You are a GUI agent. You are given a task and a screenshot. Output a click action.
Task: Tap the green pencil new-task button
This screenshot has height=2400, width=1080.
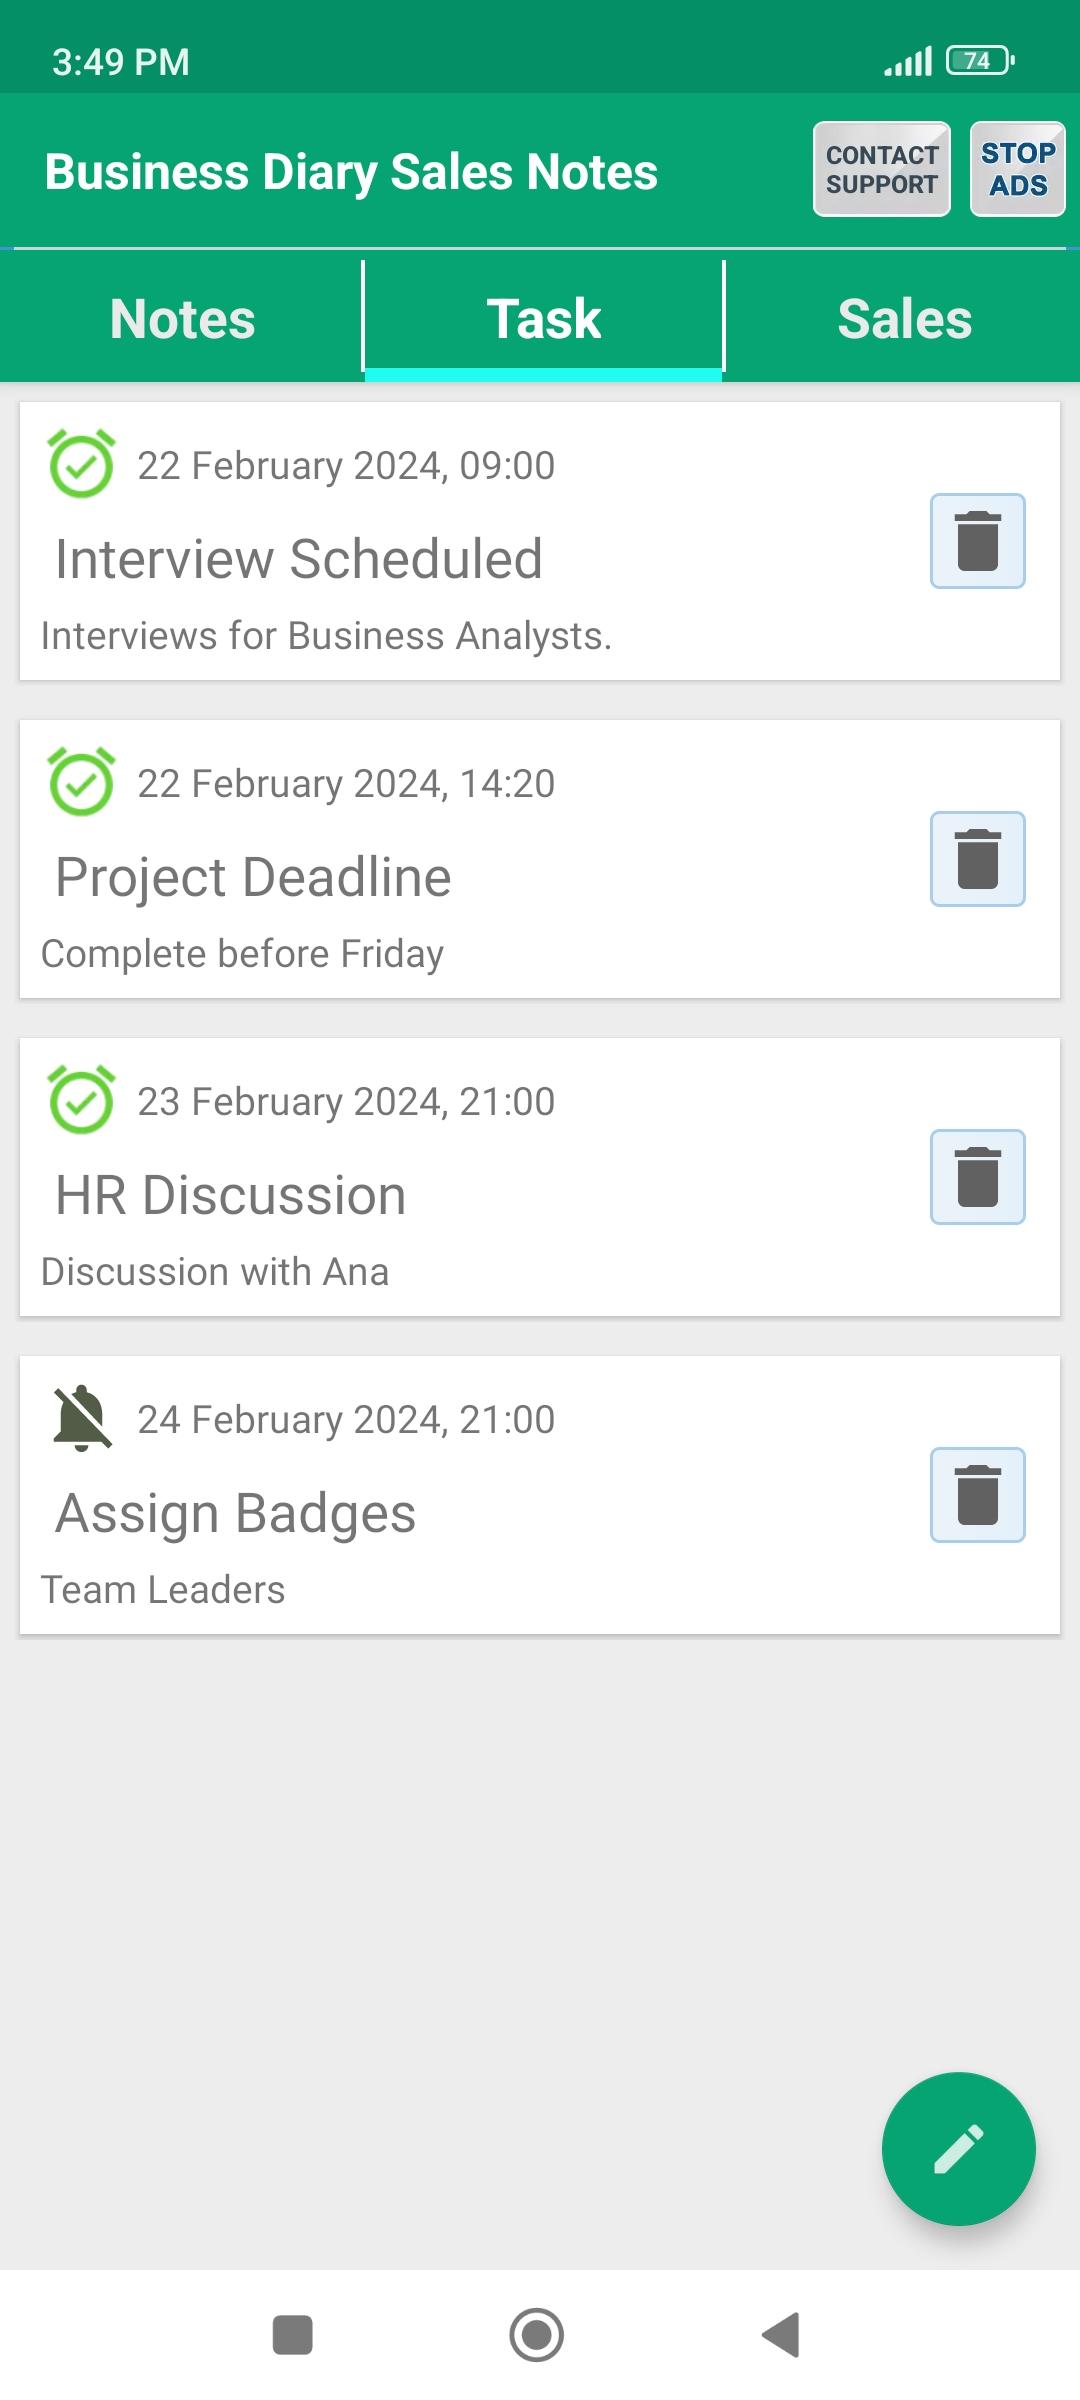(958, 2149)
